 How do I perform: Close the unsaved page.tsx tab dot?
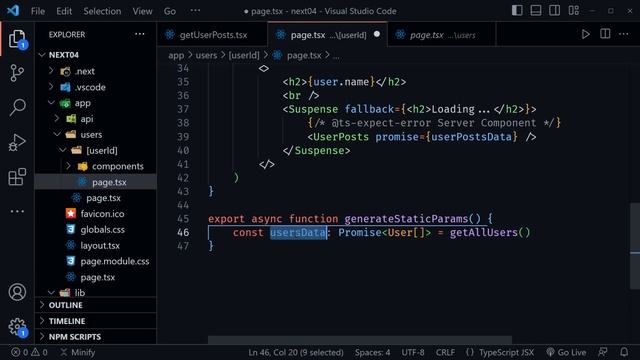377,34
